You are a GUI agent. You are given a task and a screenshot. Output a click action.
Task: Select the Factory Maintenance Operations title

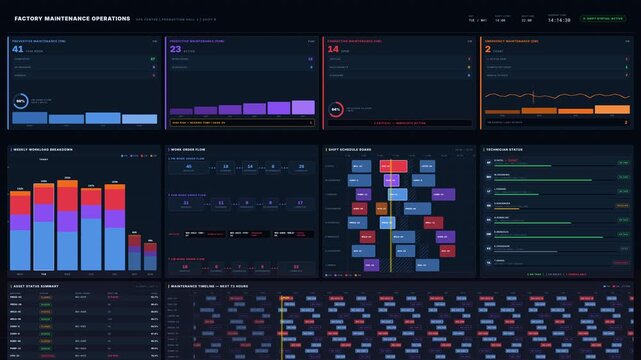[72, 19]
